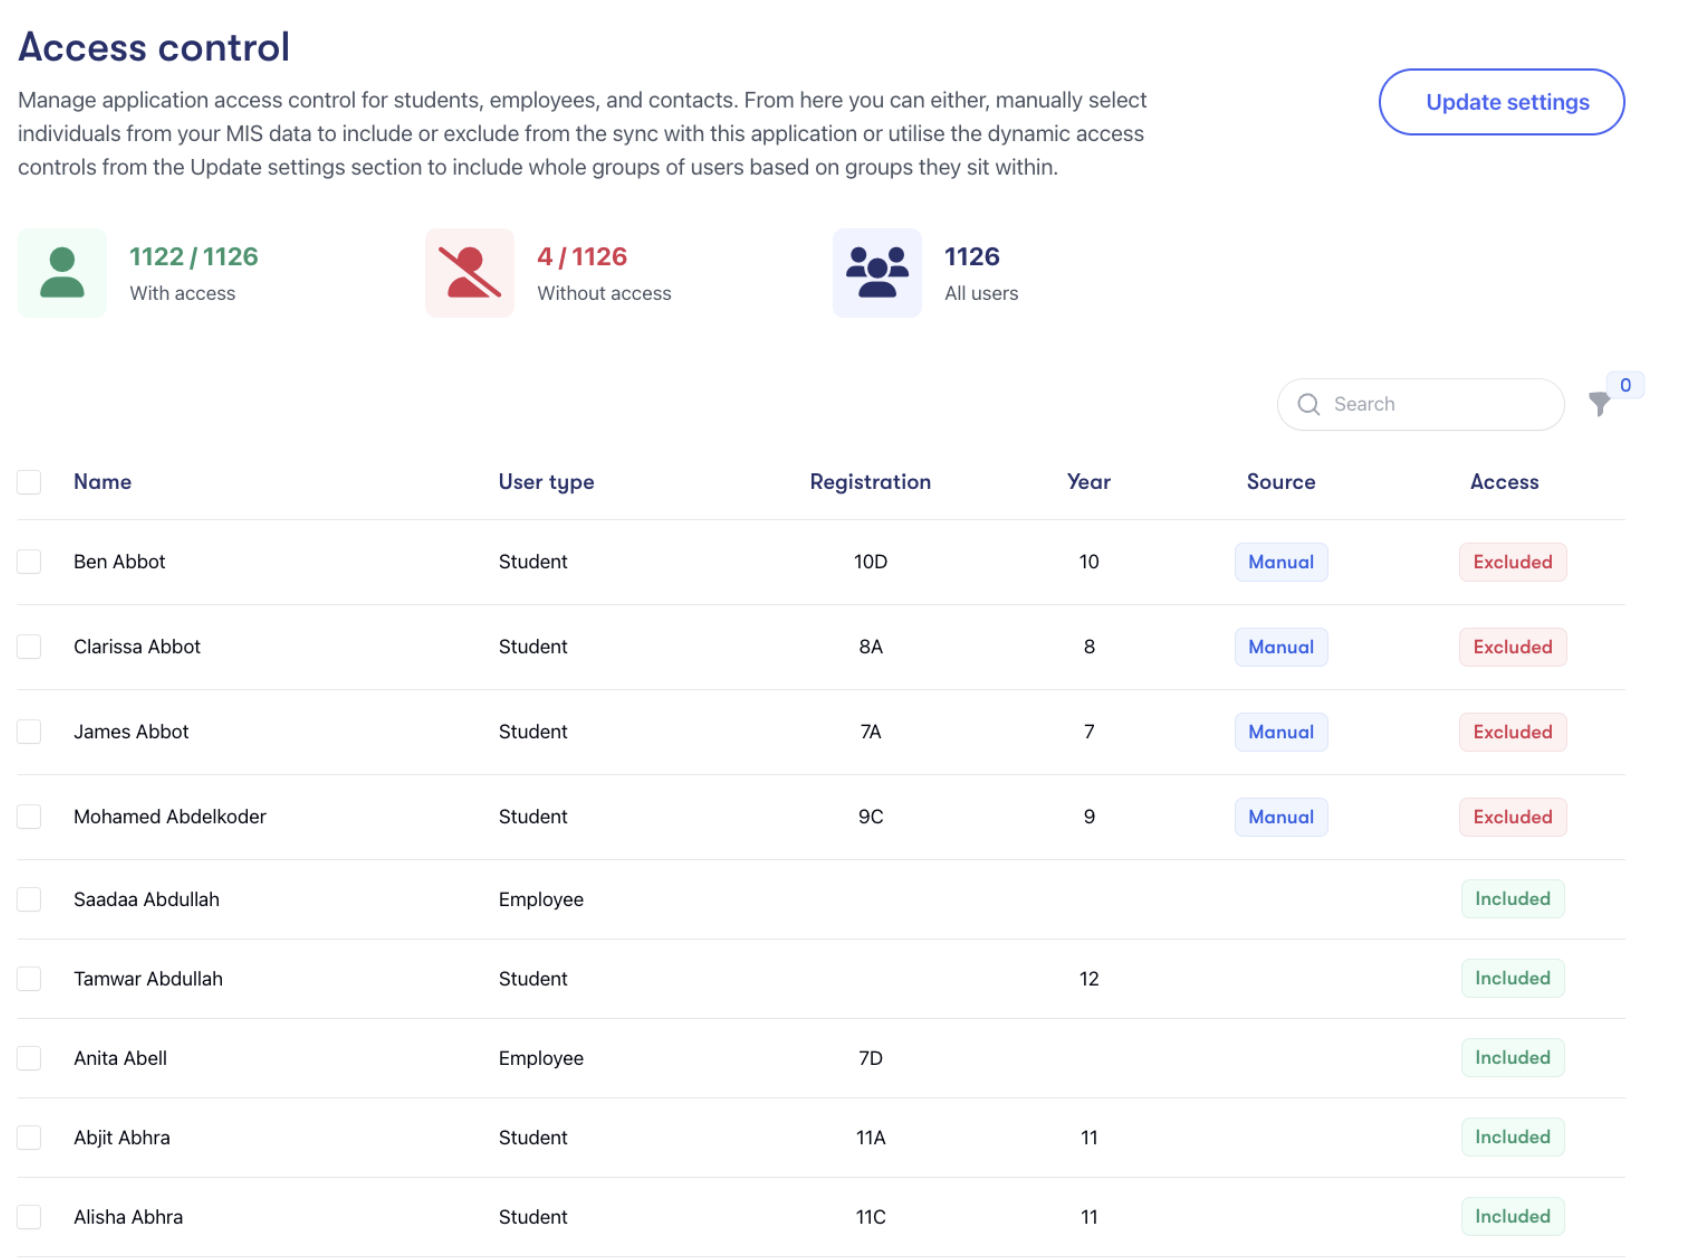Viewport: 1686px width, 1260px height.
Task: Click the filter count badge
Action: pos(1625,385)
